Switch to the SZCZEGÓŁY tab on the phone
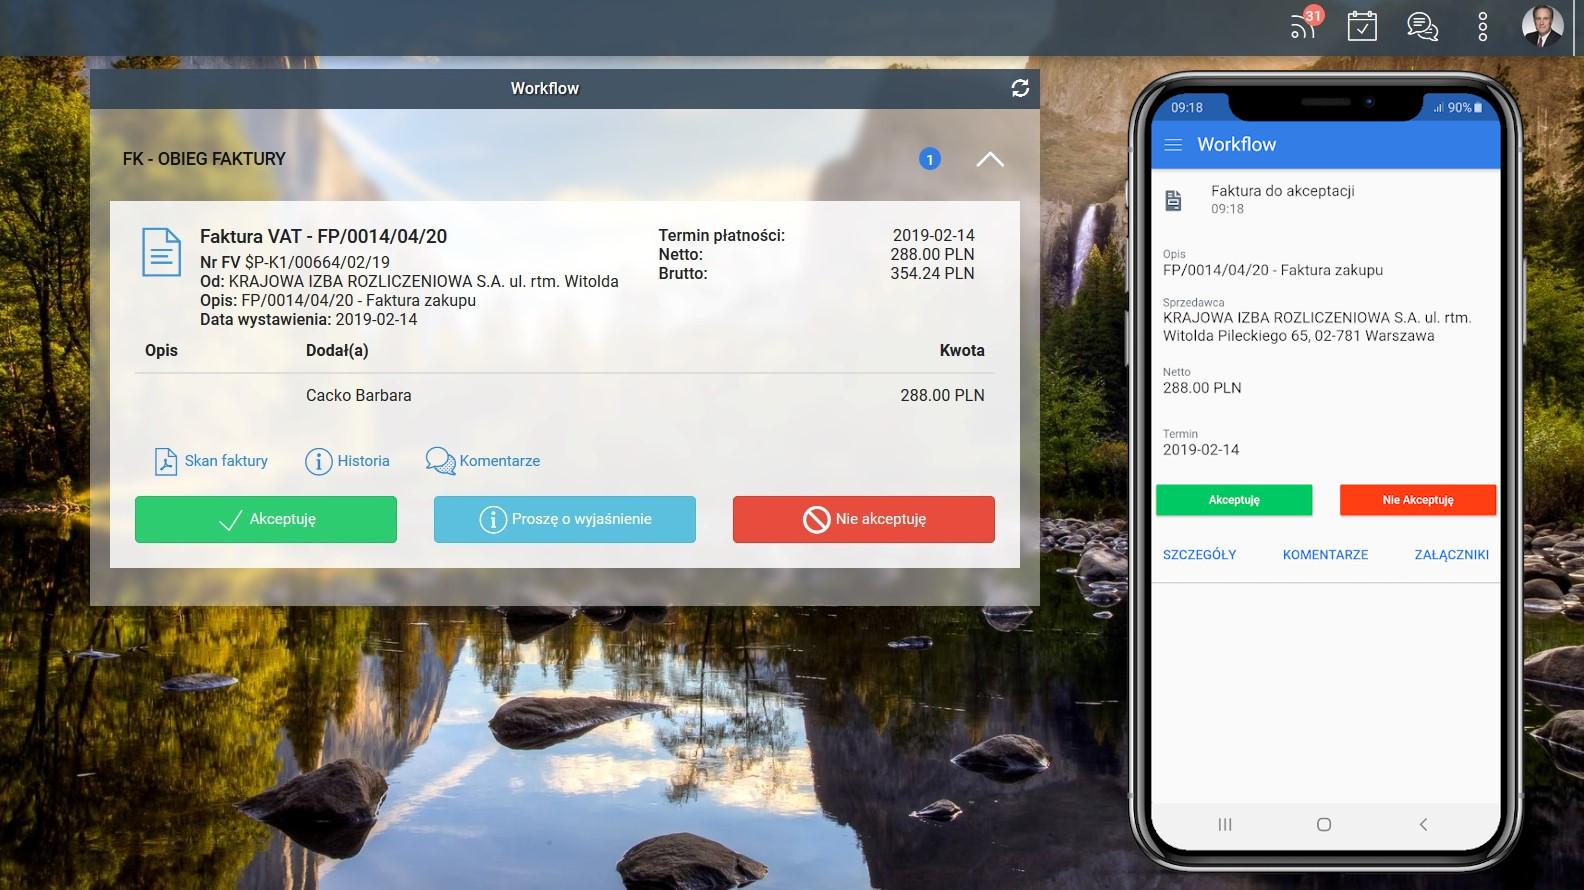 (x=1199, y=555)
